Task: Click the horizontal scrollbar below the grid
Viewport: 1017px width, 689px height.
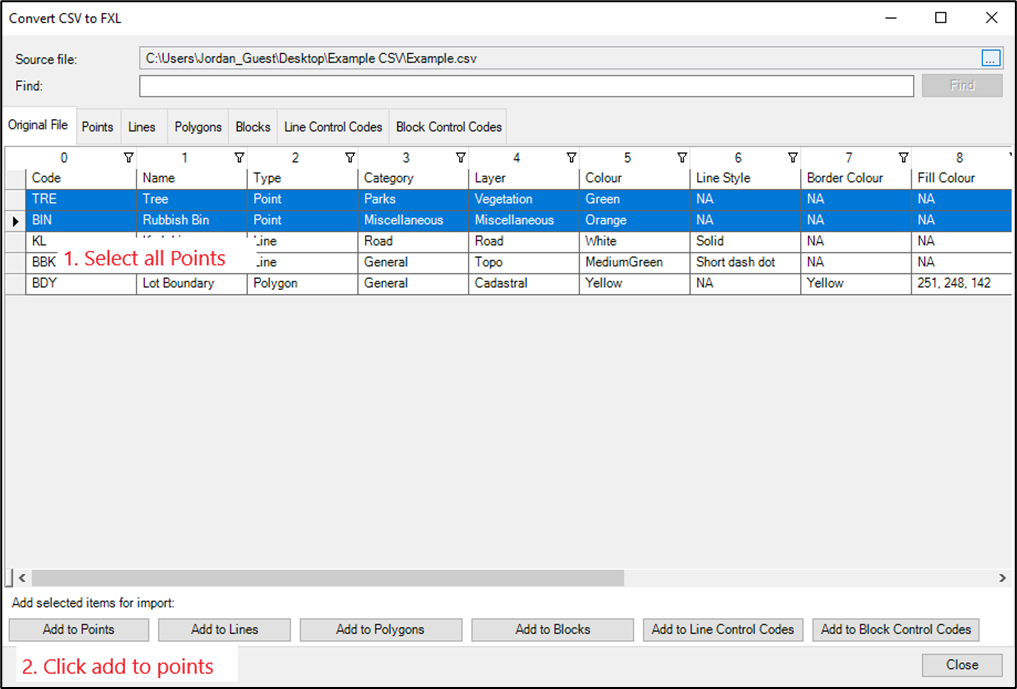Action: [x=320, y=577]
